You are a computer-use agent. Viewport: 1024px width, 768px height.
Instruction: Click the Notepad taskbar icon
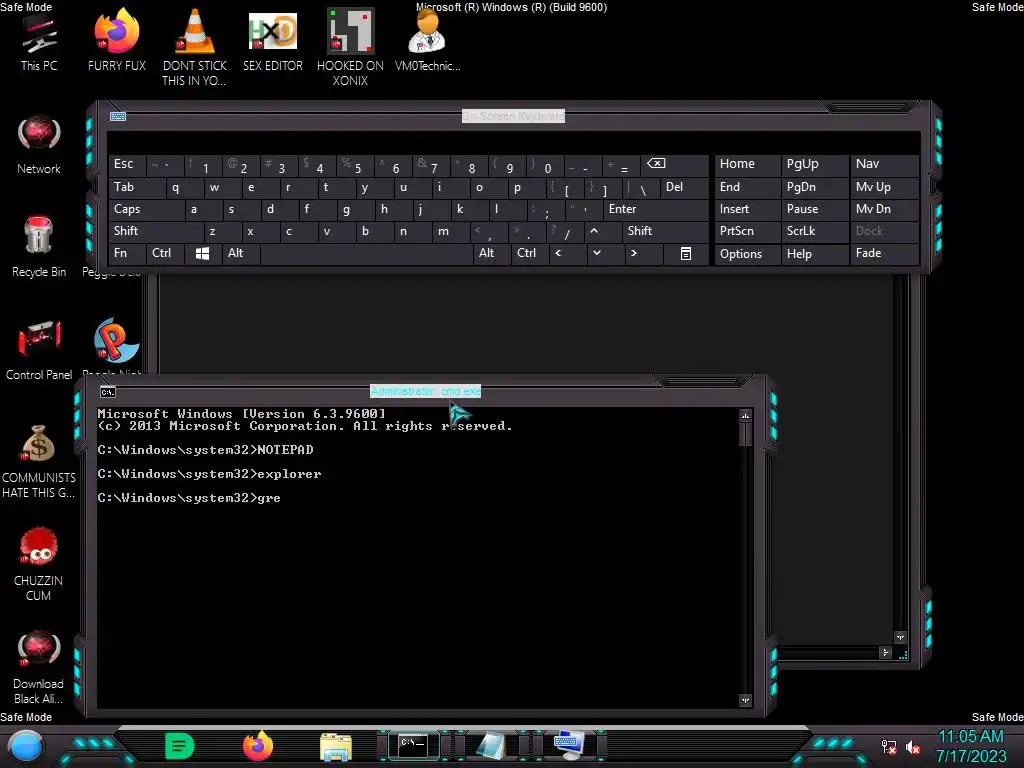pyautogui.click(x=491, y=746)
